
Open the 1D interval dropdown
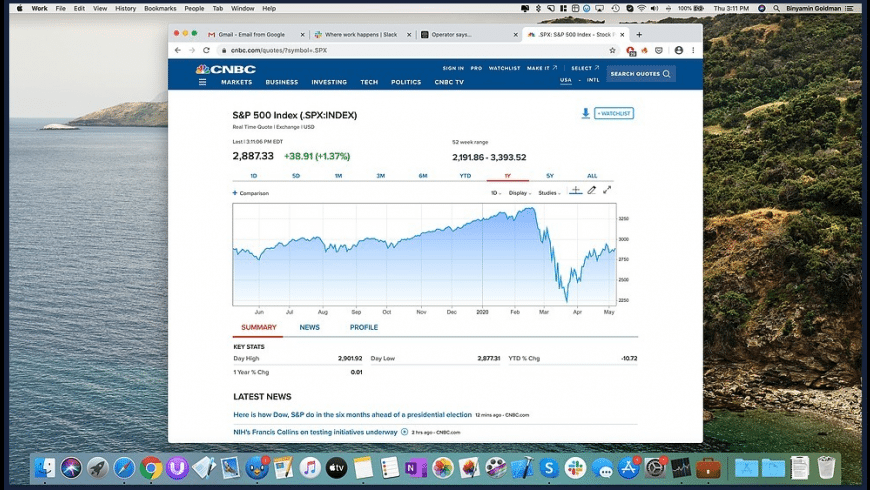(495, 193)
